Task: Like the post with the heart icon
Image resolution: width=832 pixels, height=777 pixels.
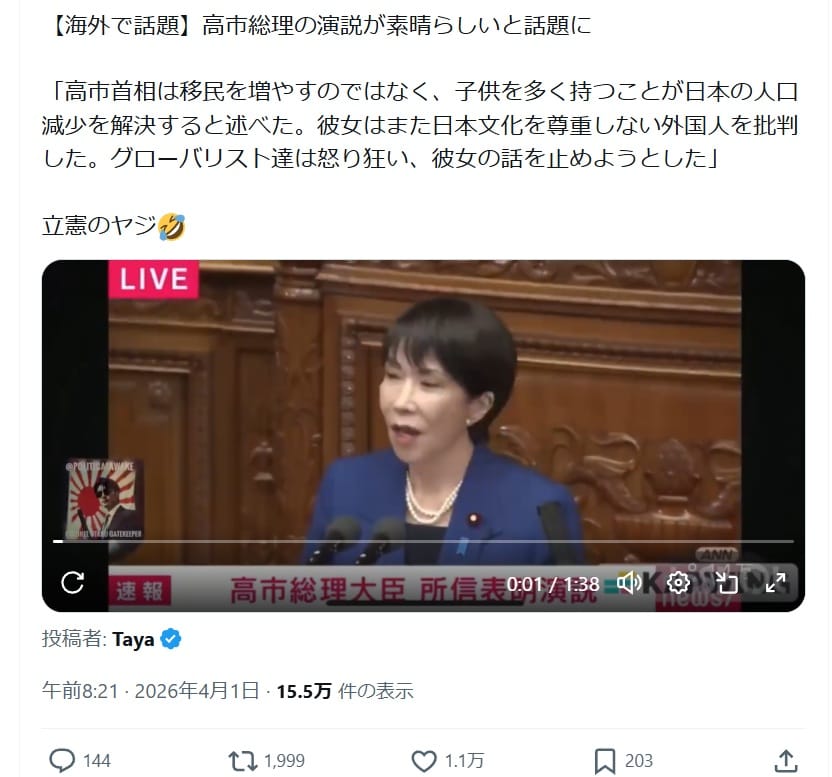Action: pyautogui.click(x=424, y=761)
